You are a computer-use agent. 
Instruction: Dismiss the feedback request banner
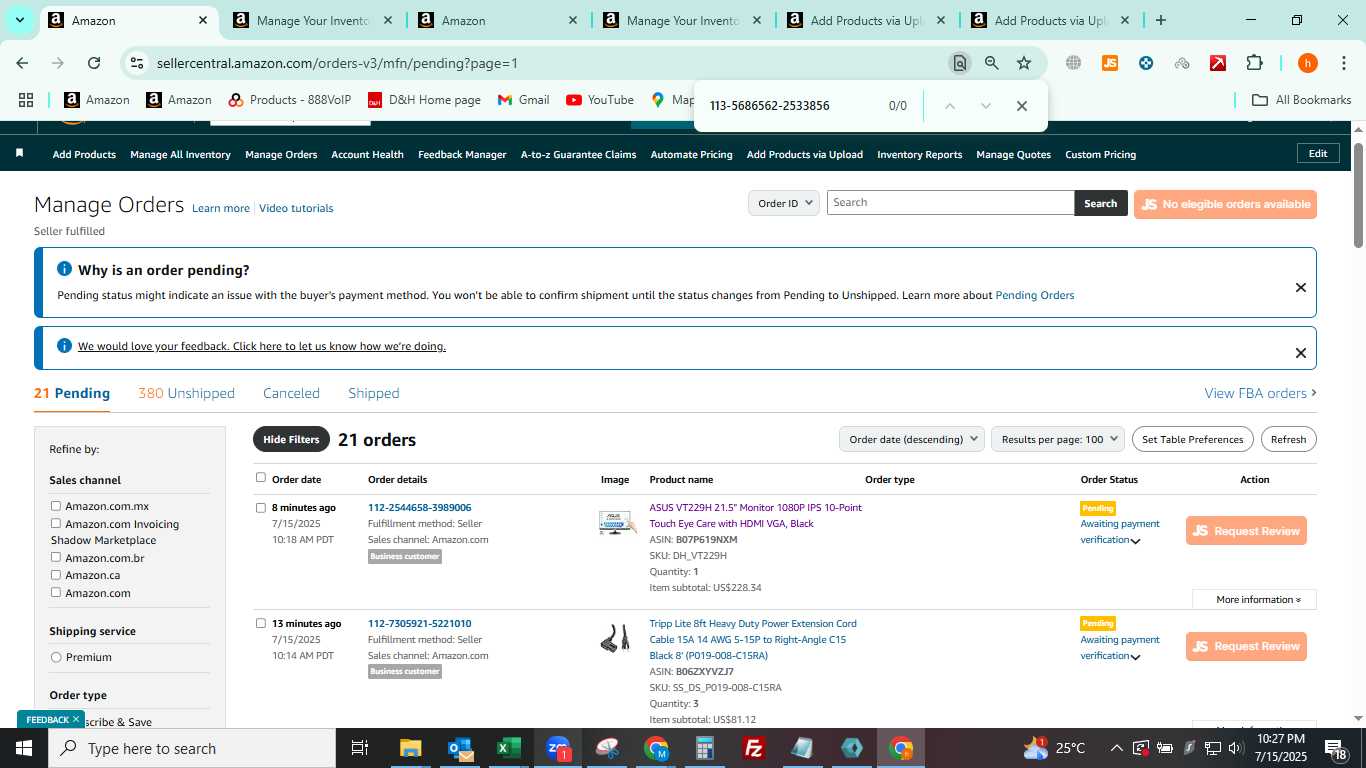1301,352
